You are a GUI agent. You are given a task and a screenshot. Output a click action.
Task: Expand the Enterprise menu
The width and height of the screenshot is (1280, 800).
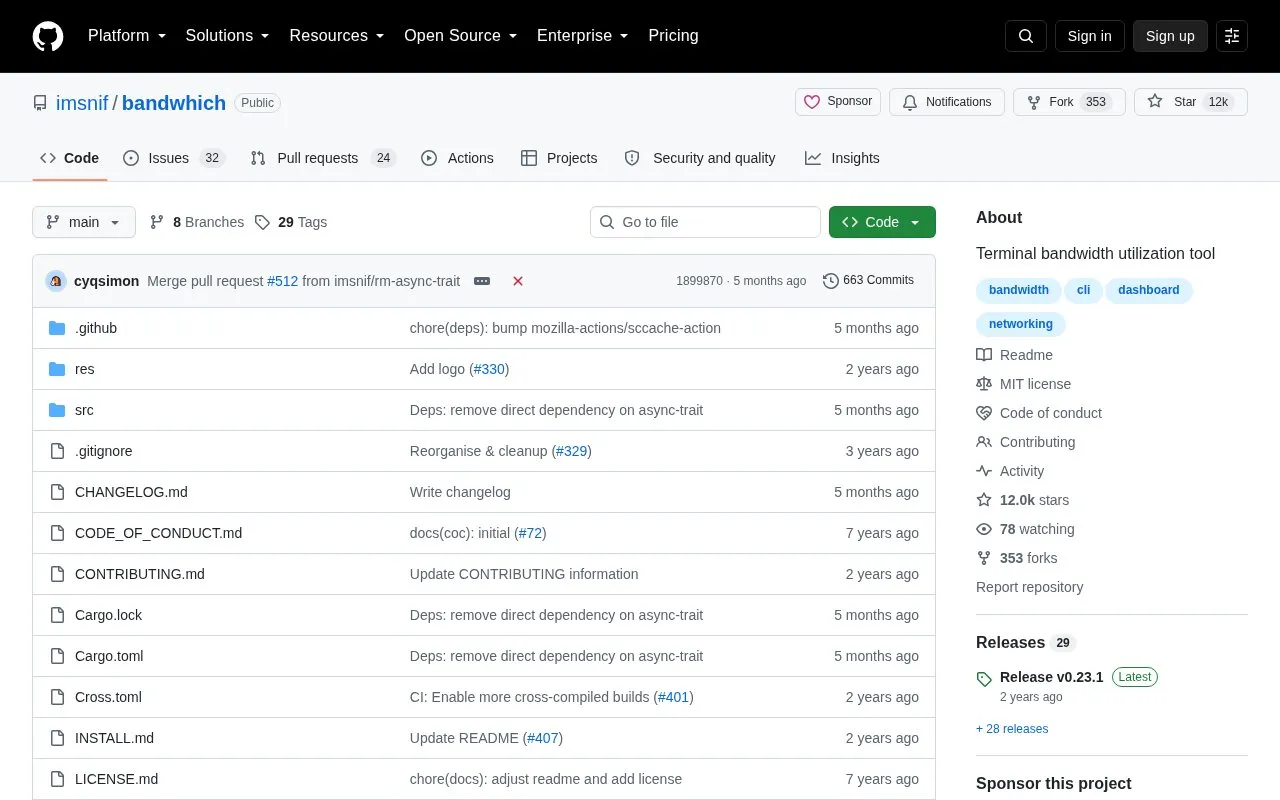pyautogui.click(x=583, y=36)
